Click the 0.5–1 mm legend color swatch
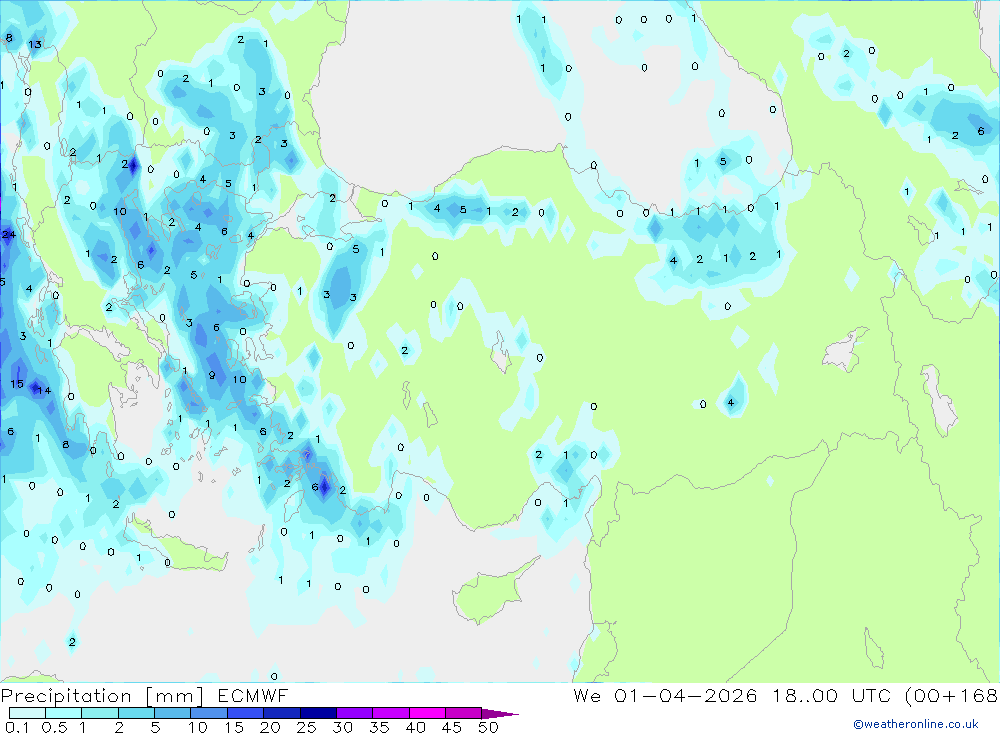1000x733 pixels. pyautogui.click(x=63, y=713)
